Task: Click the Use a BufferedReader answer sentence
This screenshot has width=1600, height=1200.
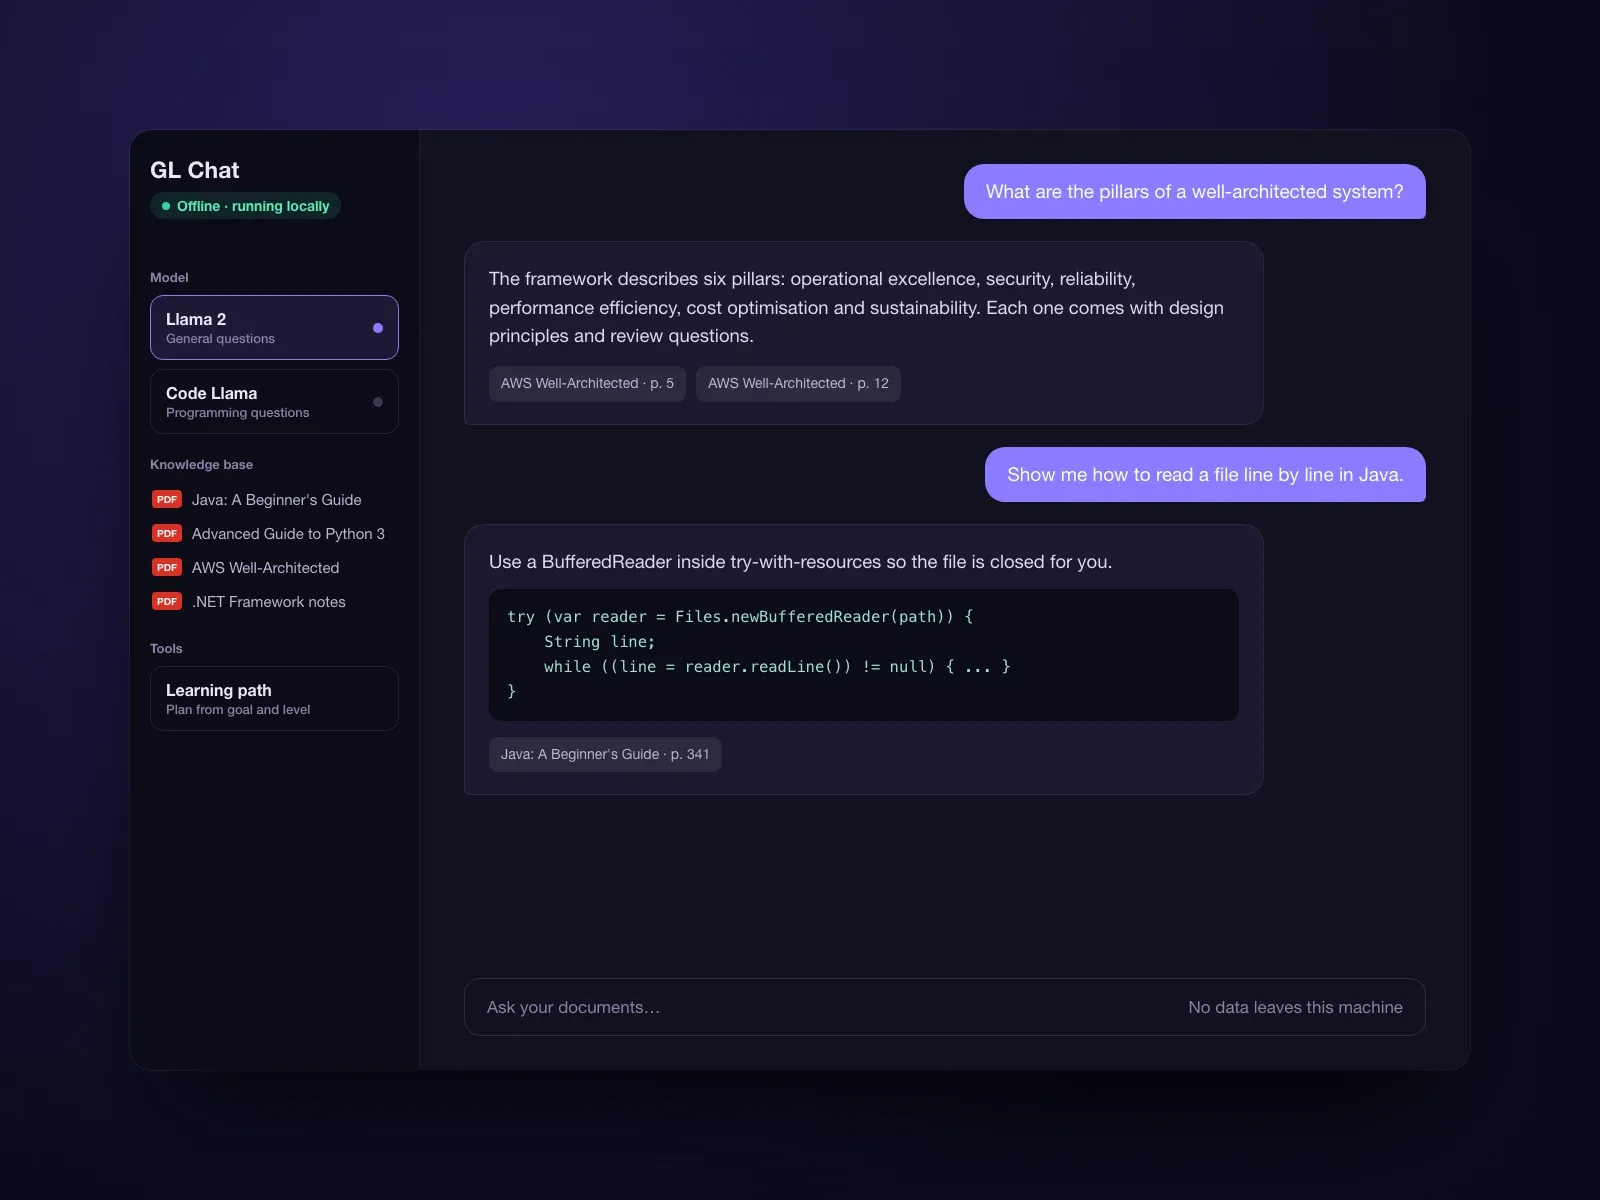Action: click(800, 562)
